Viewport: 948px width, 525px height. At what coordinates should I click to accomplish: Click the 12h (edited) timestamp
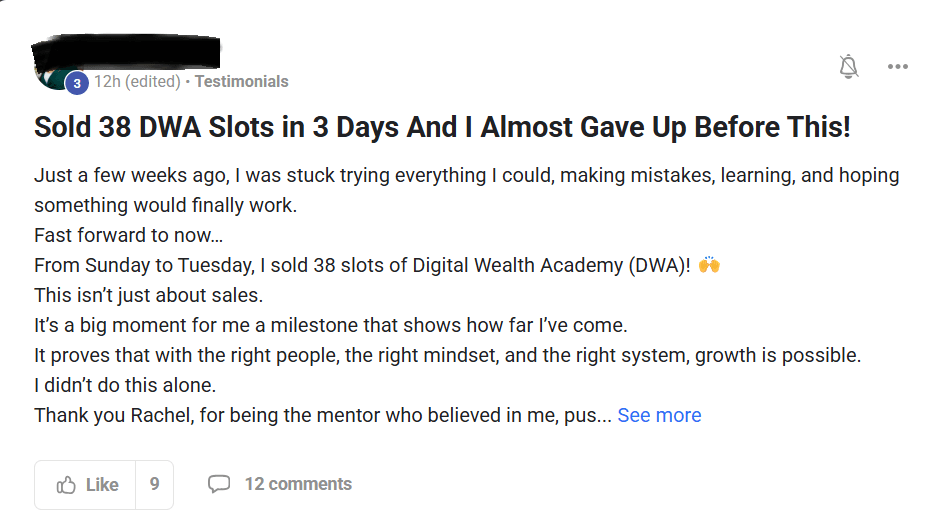tap(137, 82)
